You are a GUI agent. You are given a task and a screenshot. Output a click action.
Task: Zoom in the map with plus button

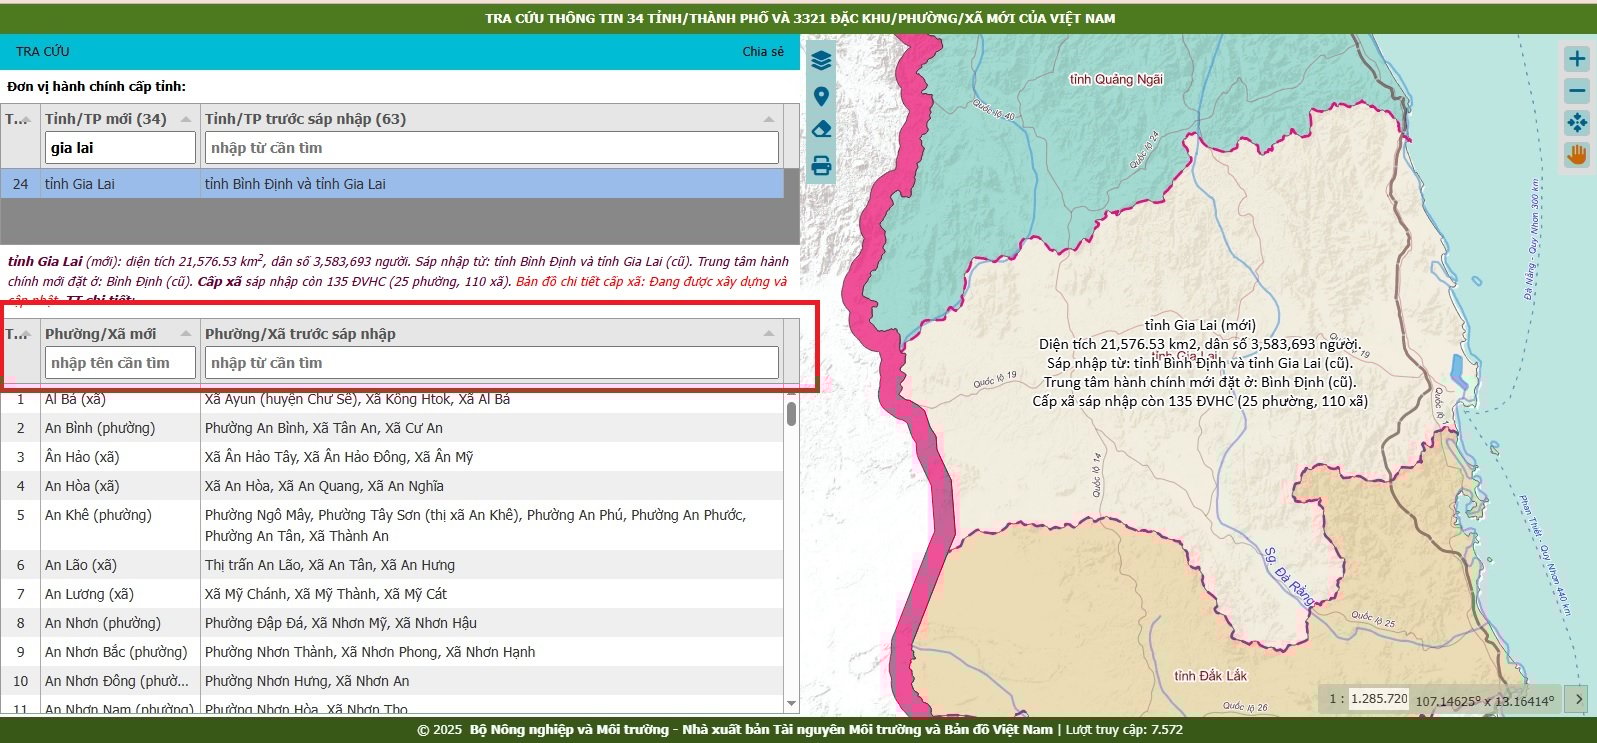pos(1577,58)
